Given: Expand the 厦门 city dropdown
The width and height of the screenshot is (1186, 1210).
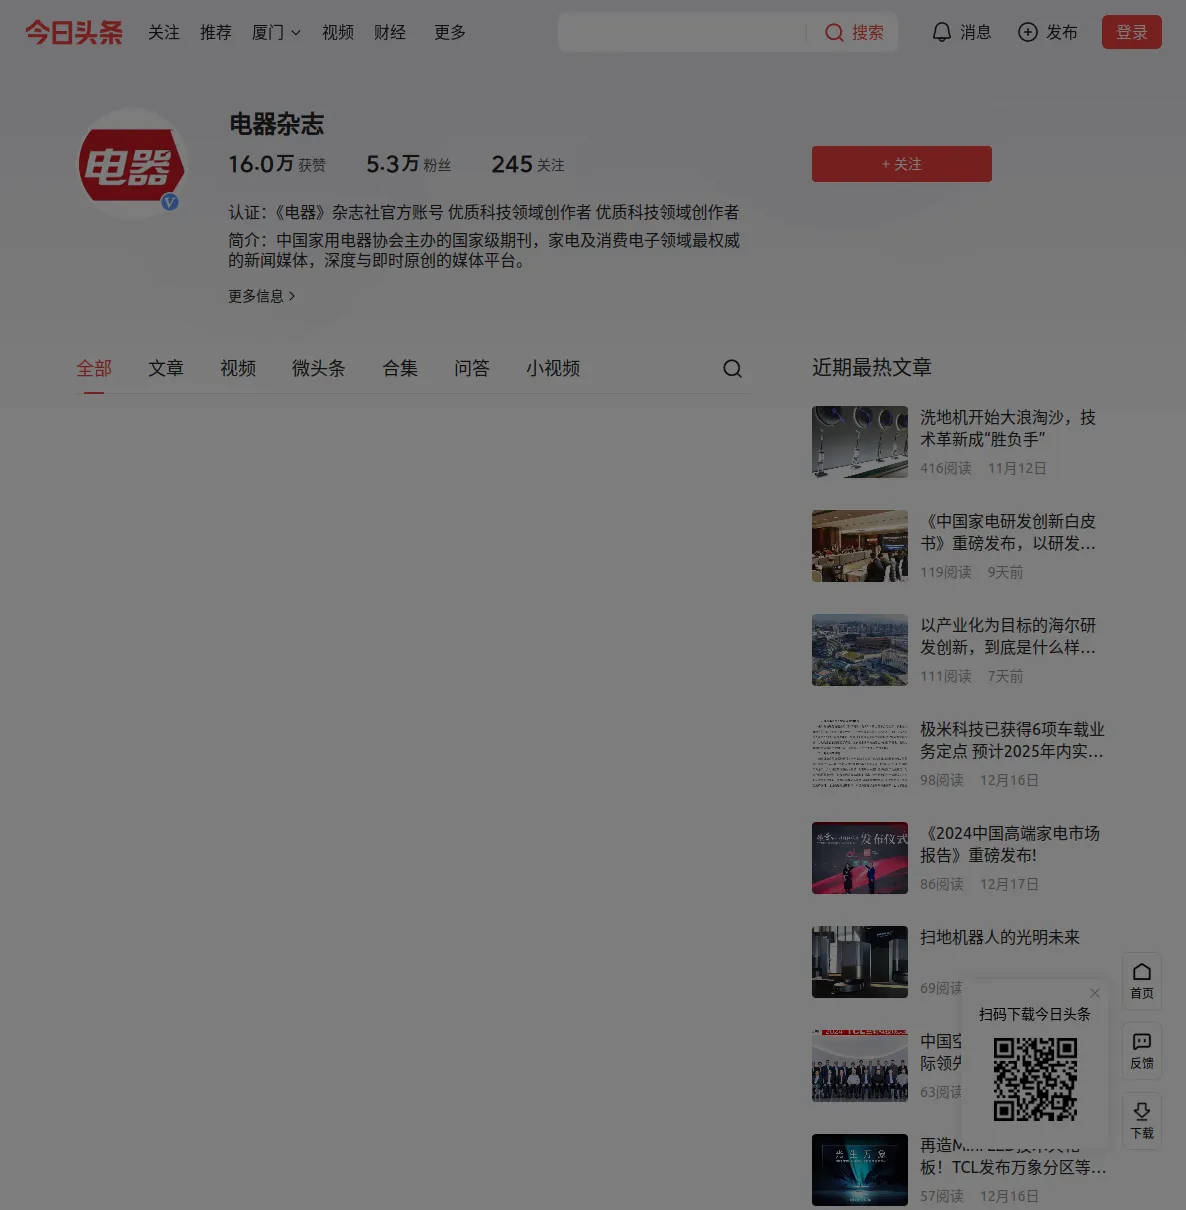Looking at the screenshot, I should point(276,32).
